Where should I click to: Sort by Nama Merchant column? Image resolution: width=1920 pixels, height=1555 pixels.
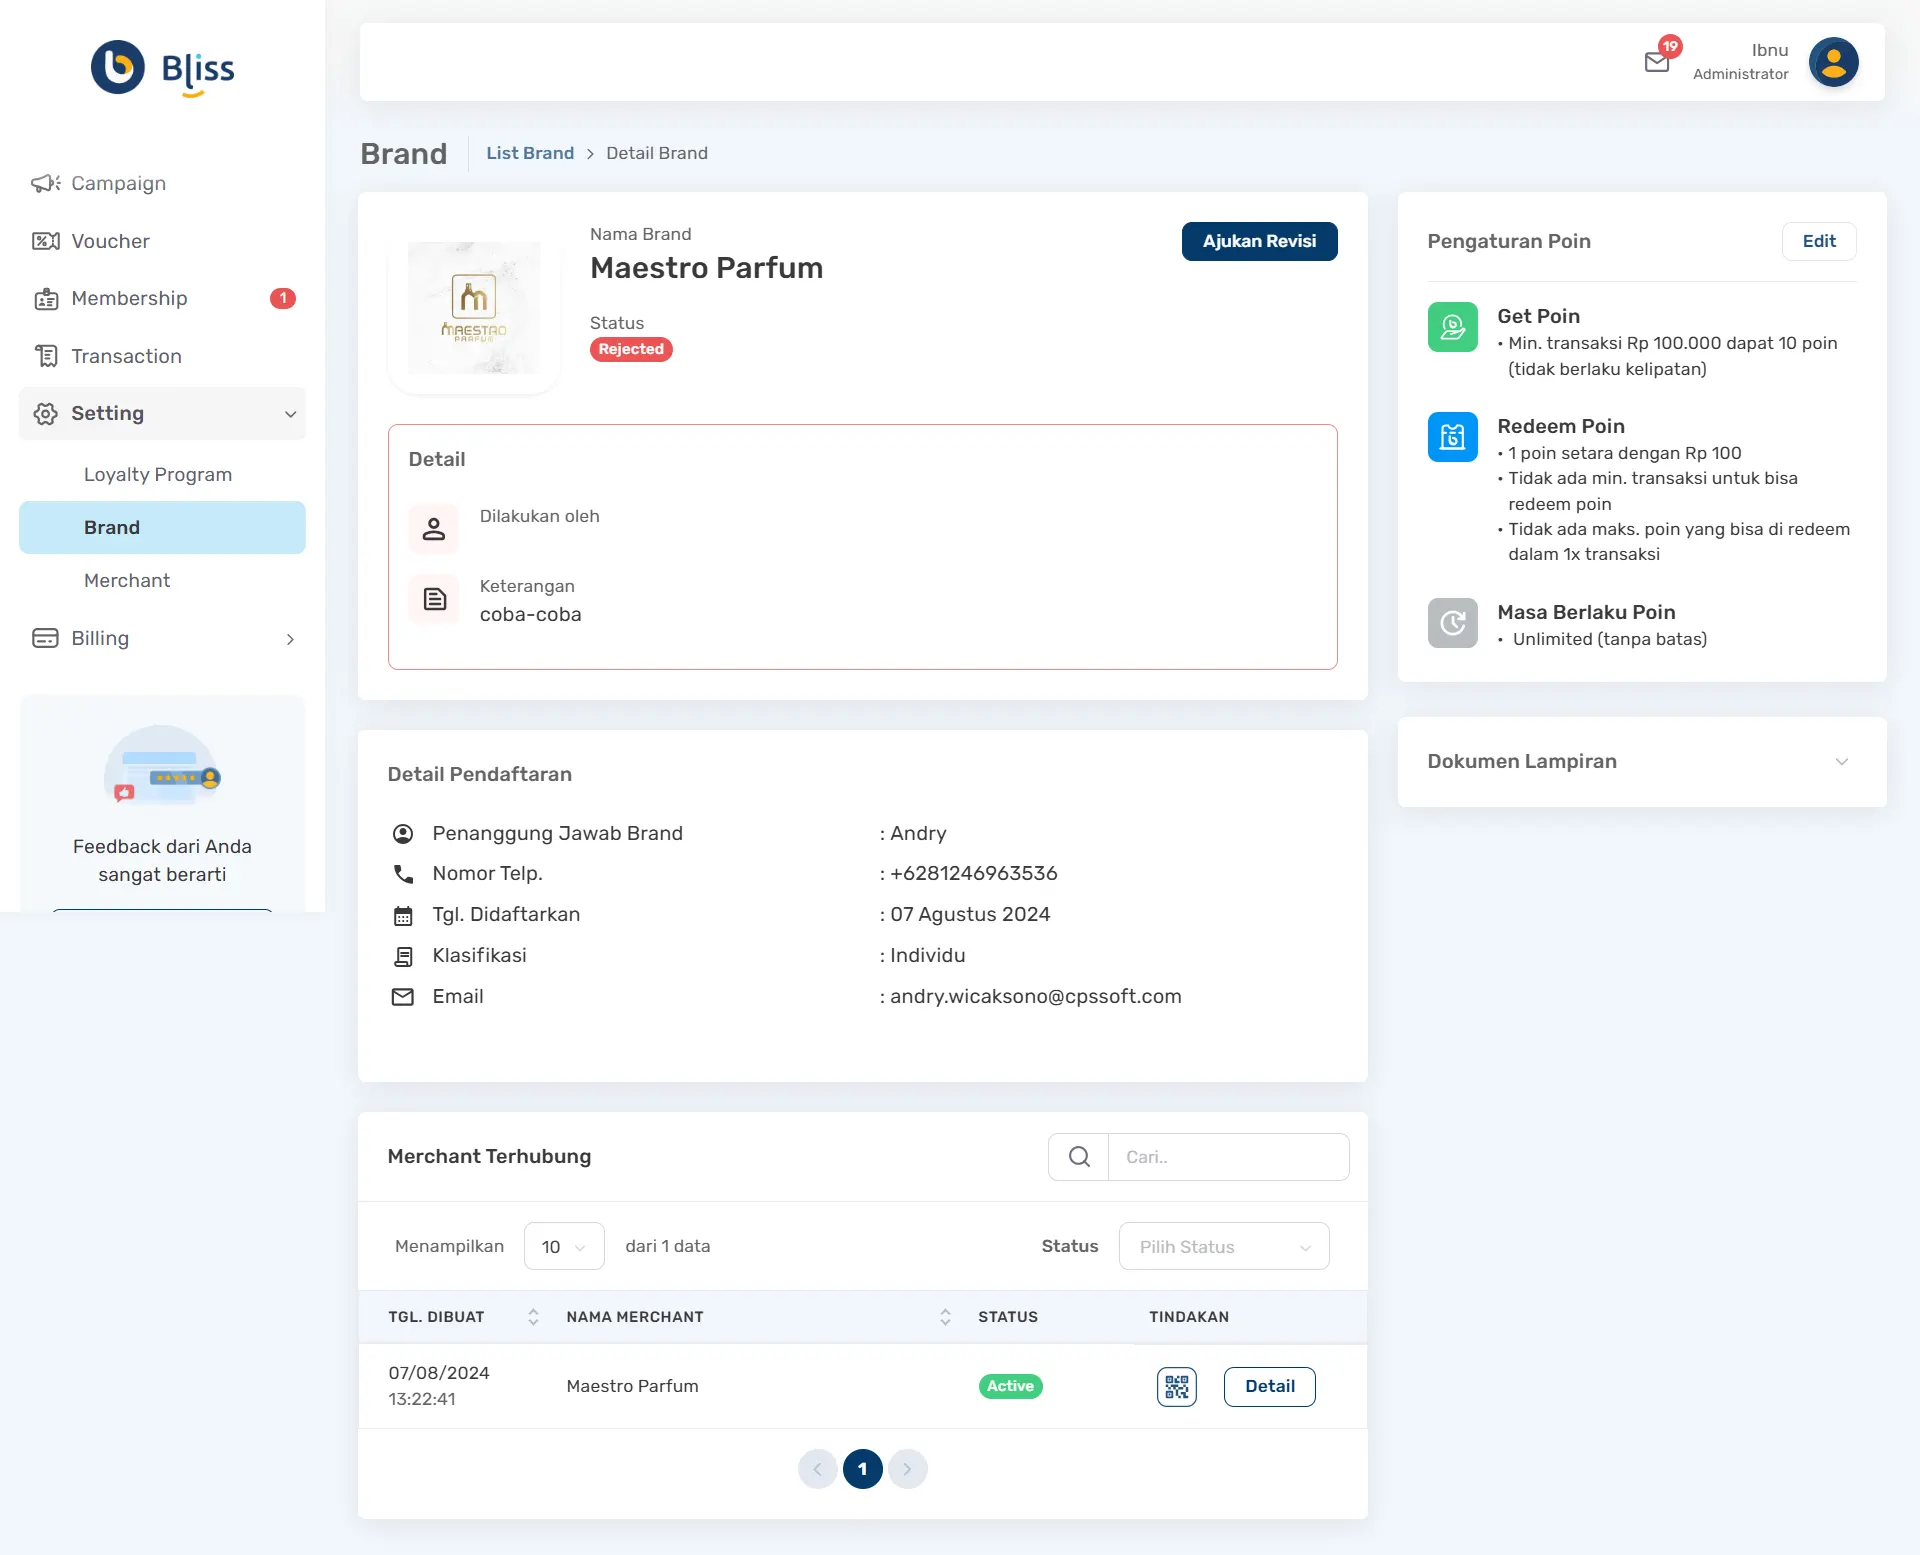(945, 1317)
